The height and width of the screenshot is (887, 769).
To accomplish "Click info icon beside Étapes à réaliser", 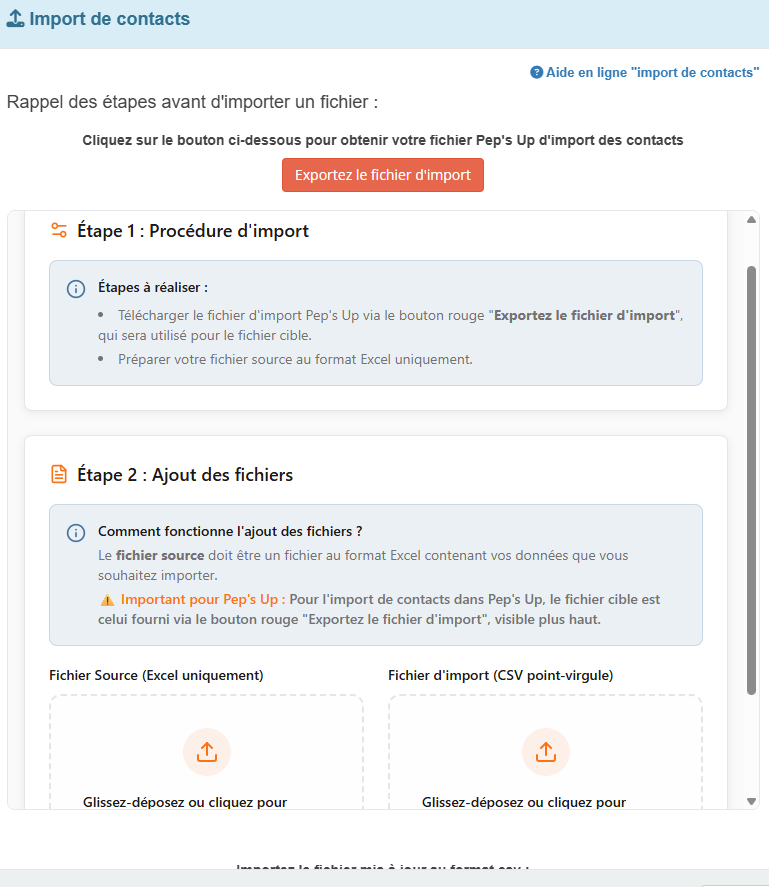I will (76, 288).
